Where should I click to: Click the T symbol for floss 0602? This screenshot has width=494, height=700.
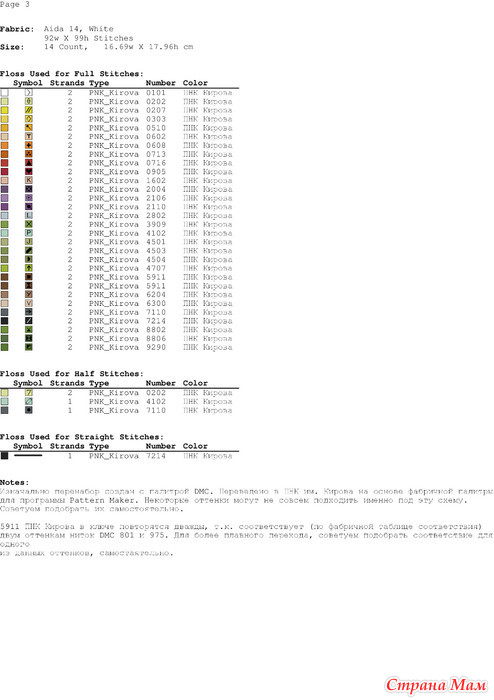point(29,137)
